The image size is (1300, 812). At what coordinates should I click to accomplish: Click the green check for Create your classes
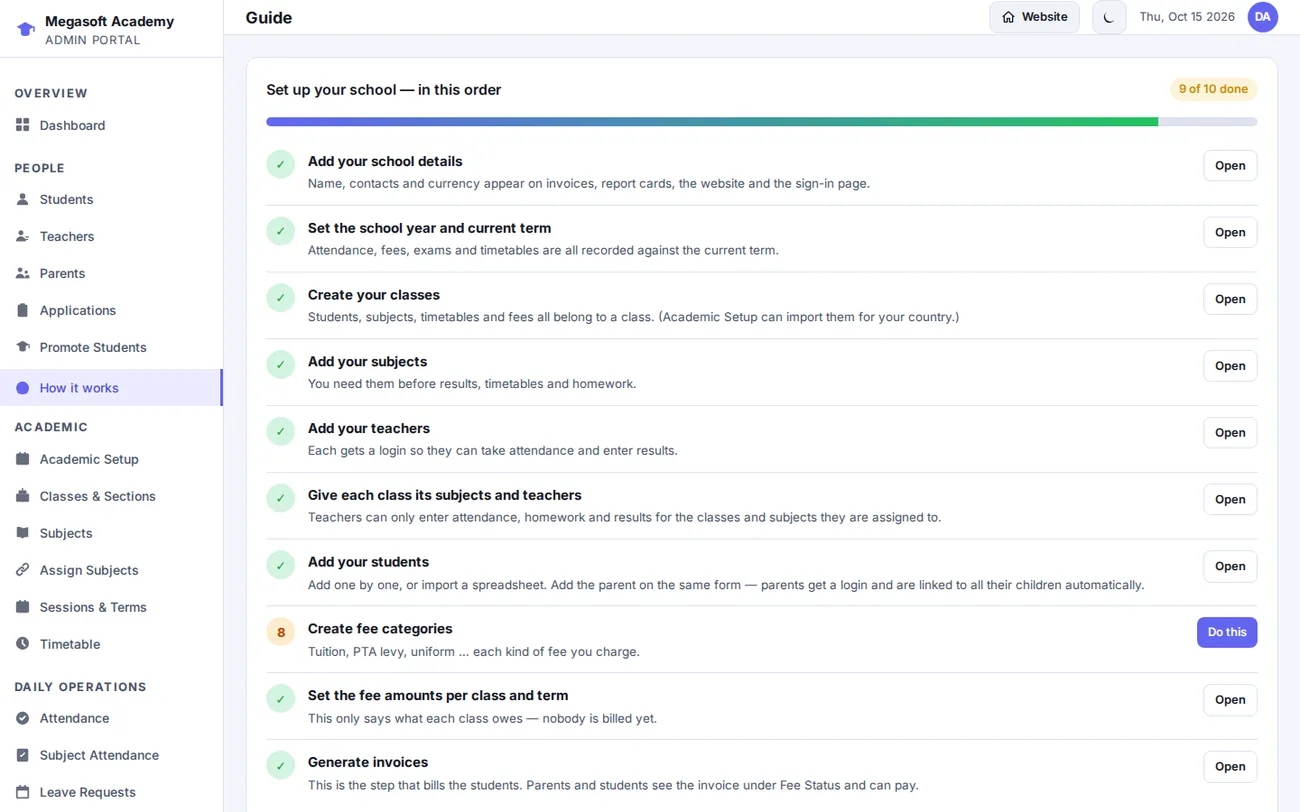[280, 299]
